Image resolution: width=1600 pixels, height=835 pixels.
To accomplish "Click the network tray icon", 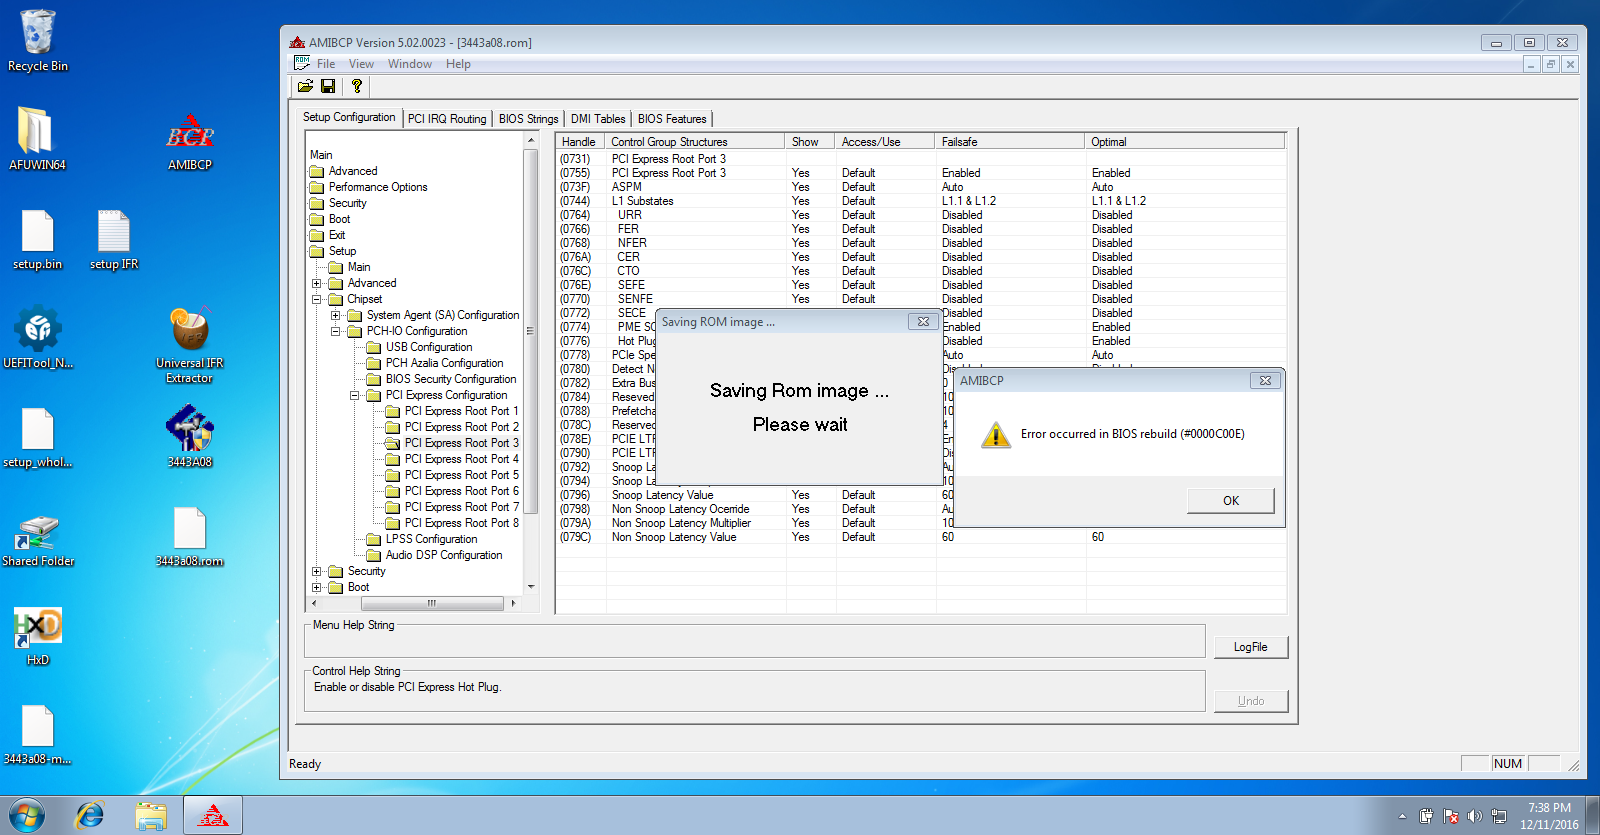I will point(1498,816).
